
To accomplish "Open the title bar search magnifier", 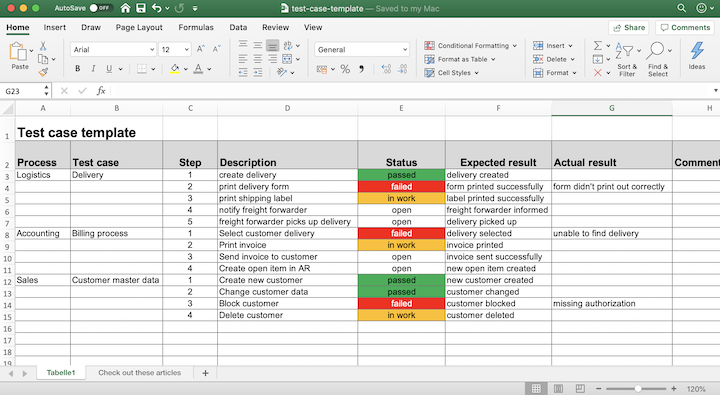I will tap(681, 8).
